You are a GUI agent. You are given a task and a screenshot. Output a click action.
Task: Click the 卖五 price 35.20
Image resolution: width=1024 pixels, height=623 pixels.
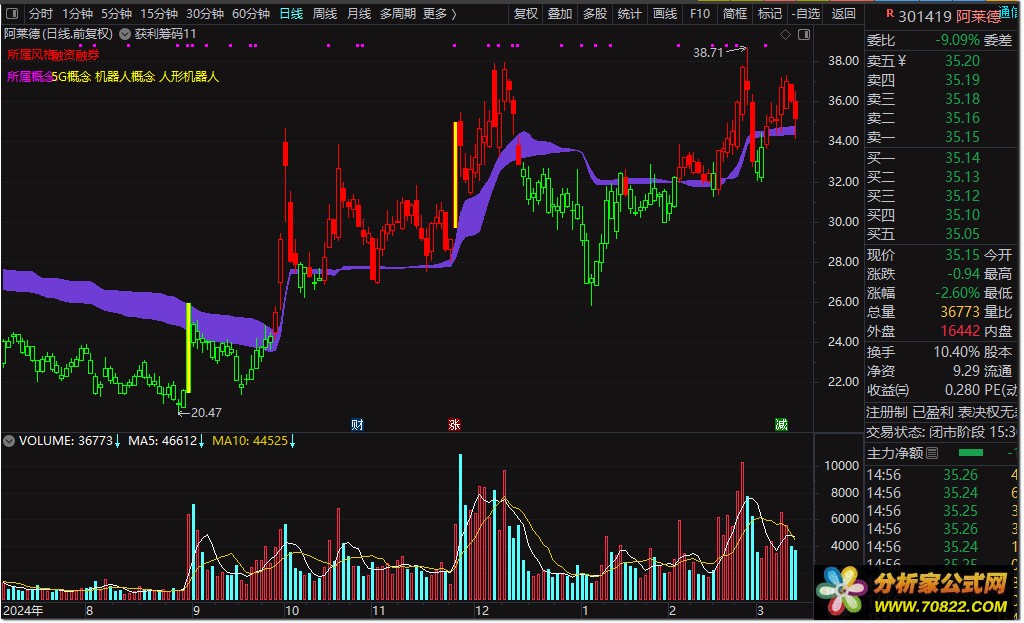(x=962, y=61)
